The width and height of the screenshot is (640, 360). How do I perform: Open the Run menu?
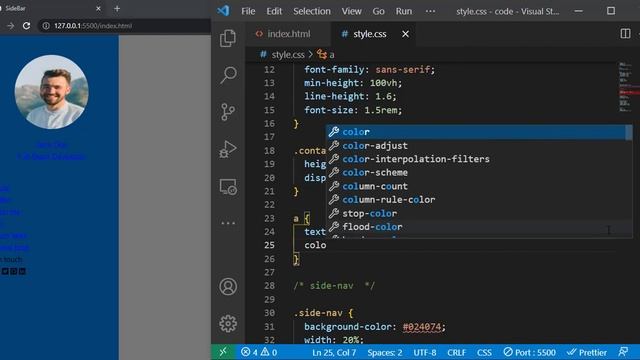tap(403, 11)
